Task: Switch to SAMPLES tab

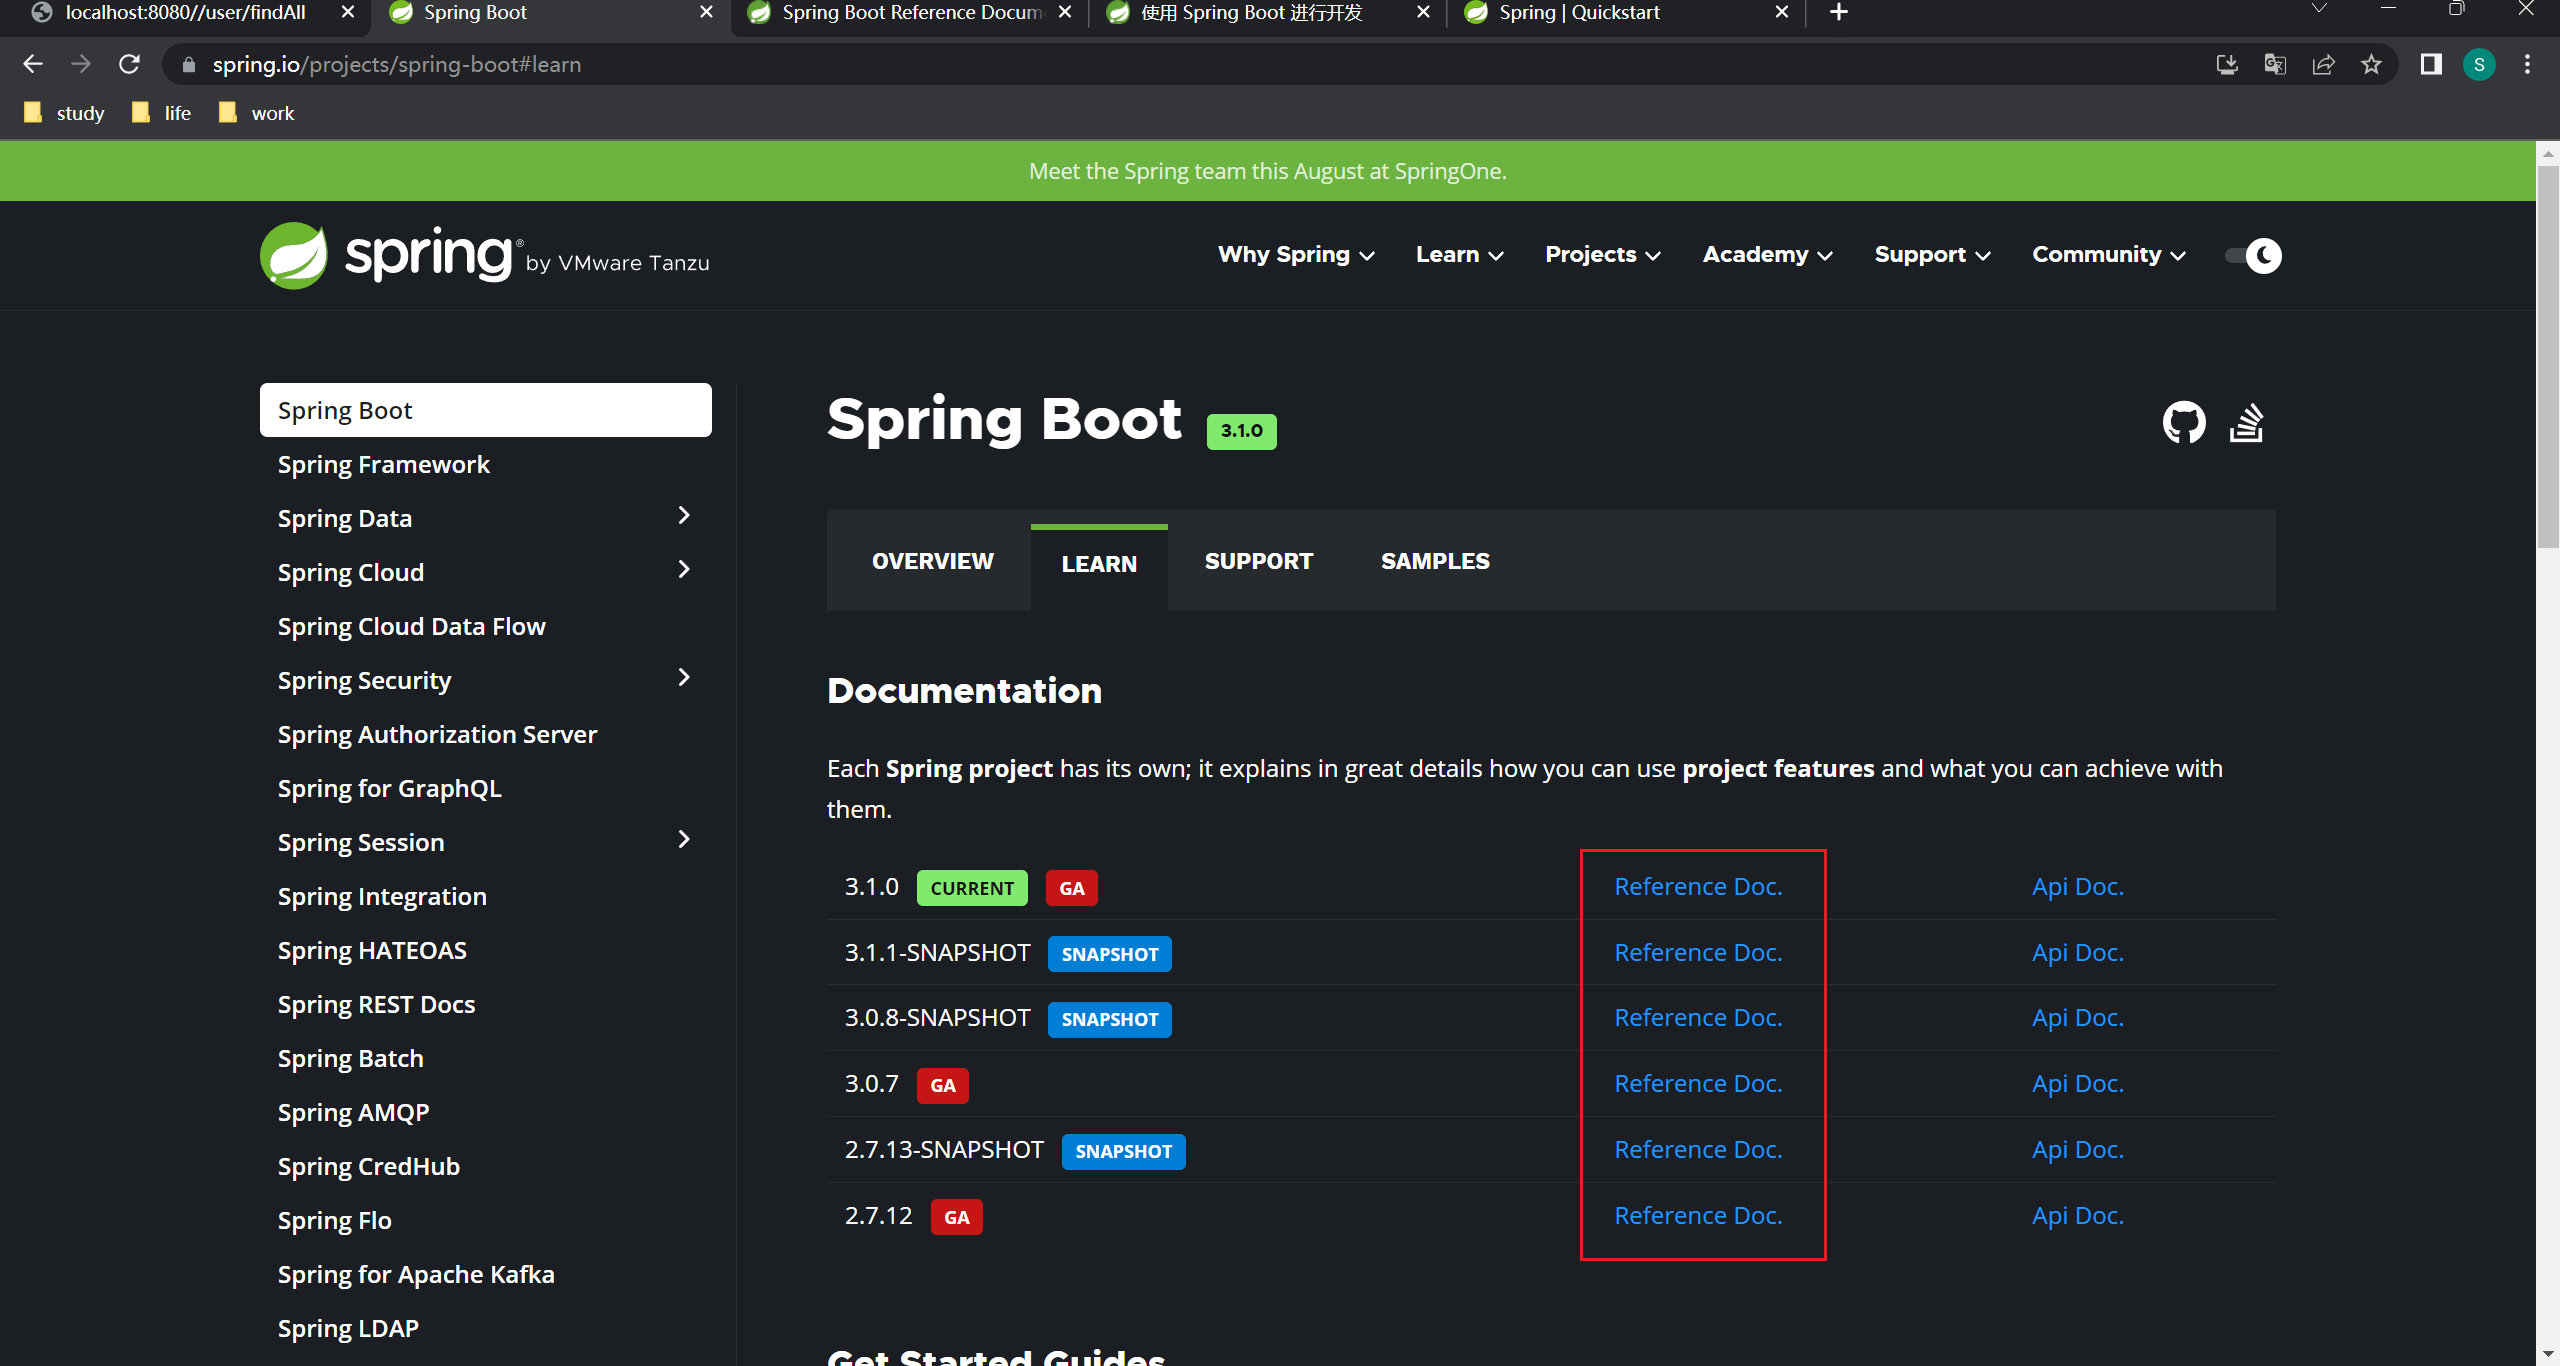Action: pos(1435,562)
